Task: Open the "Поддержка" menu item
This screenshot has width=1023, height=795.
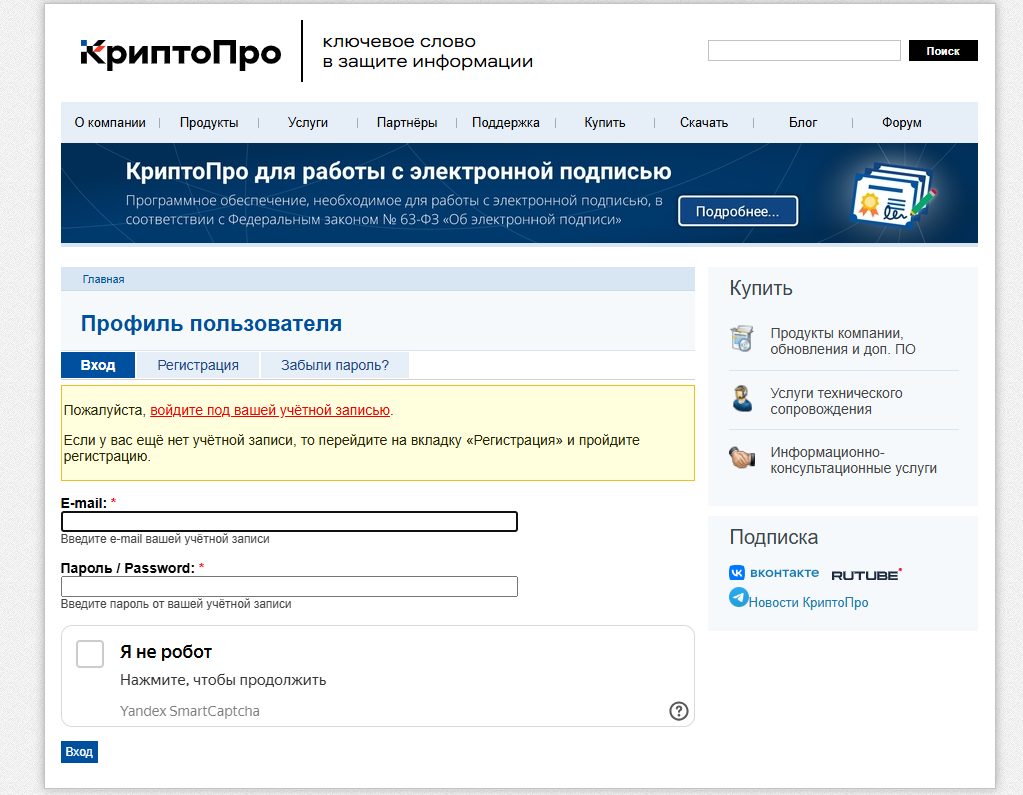Action: pyautogui.click(x=506, y=123)
